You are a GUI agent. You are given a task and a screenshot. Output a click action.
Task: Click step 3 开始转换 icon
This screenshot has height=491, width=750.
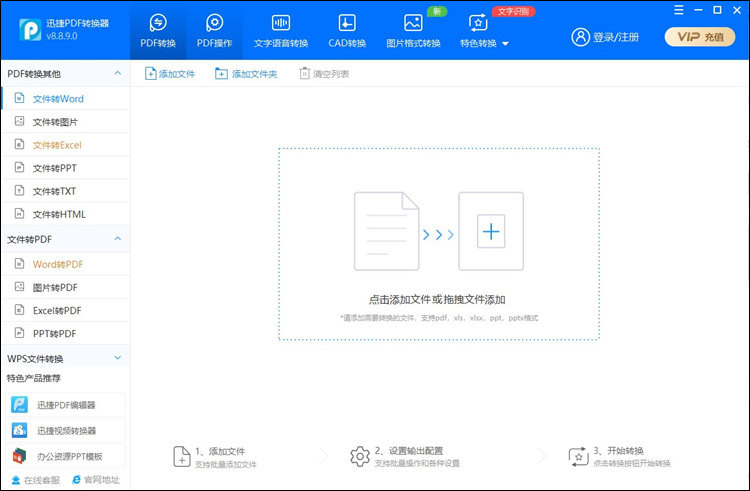578,457
